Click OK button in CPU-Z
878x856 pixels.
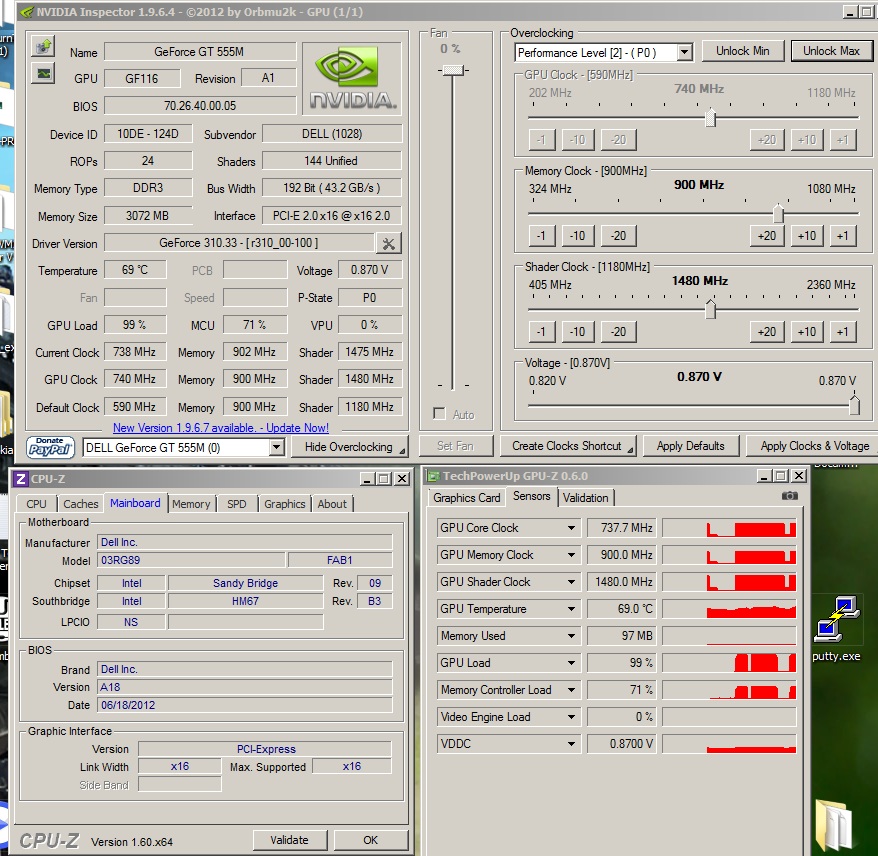click(x=371, y=840)
